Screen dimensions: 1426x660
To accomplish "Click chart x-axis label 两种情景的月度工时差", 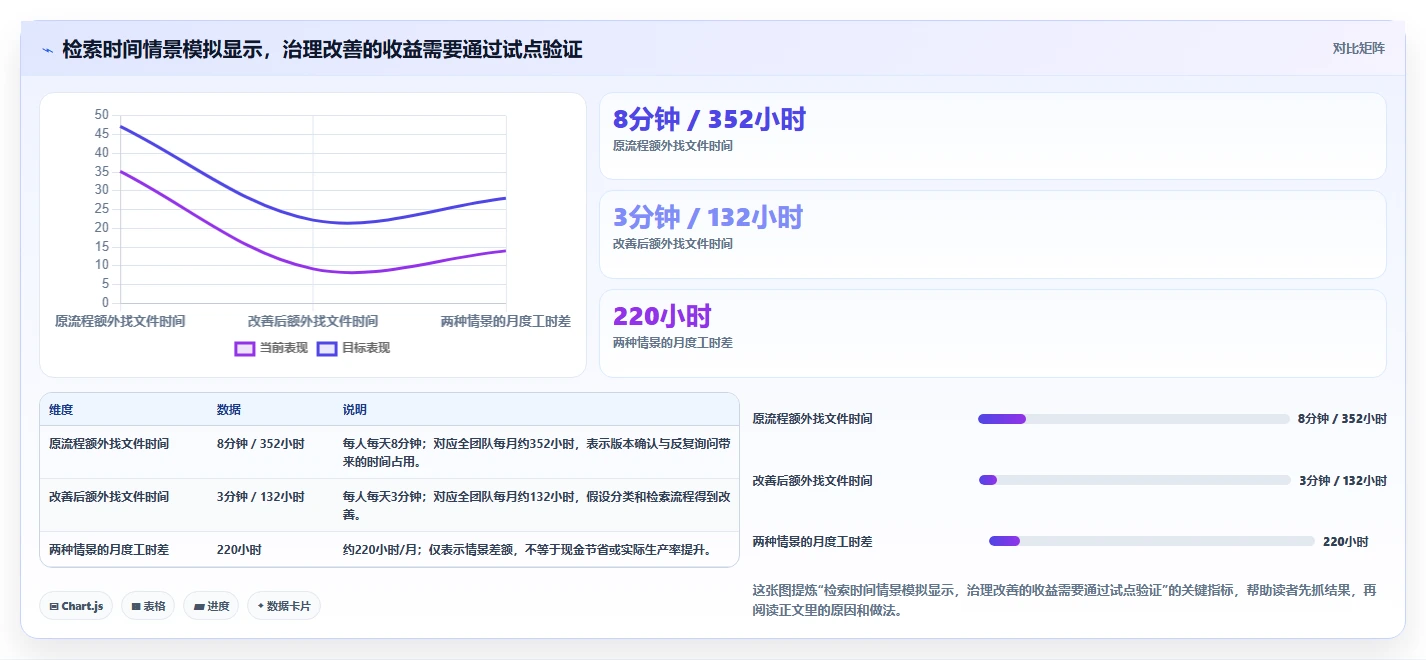I will [x=506, y=321].
